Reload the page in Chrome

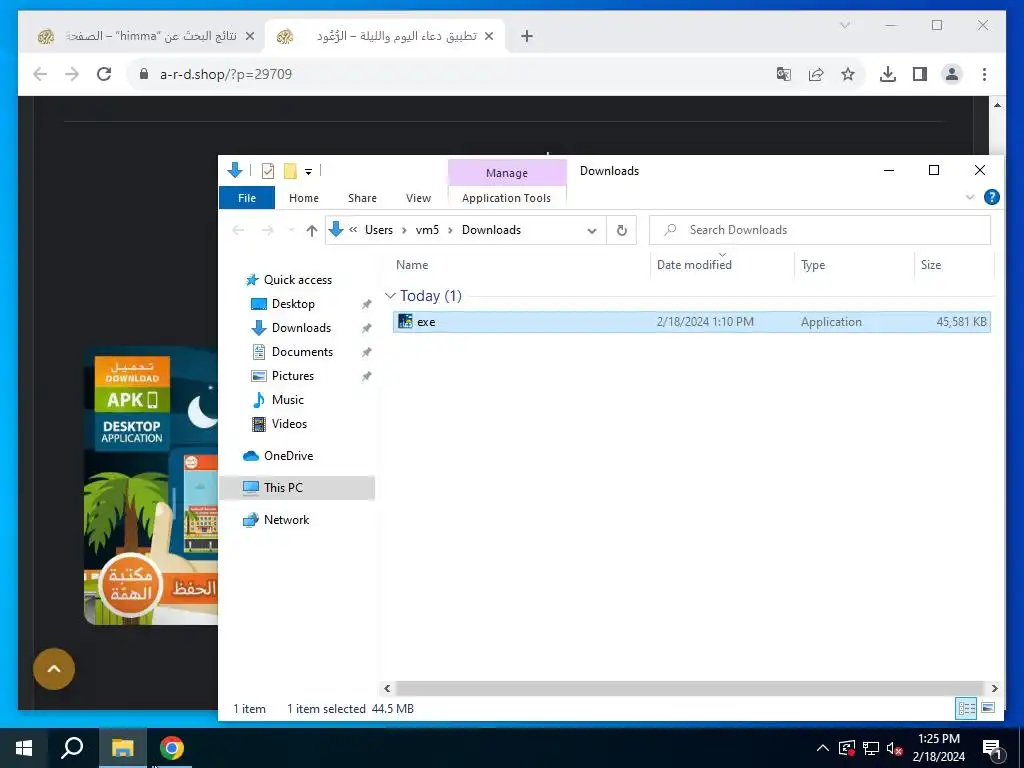(x=104, y=74)
